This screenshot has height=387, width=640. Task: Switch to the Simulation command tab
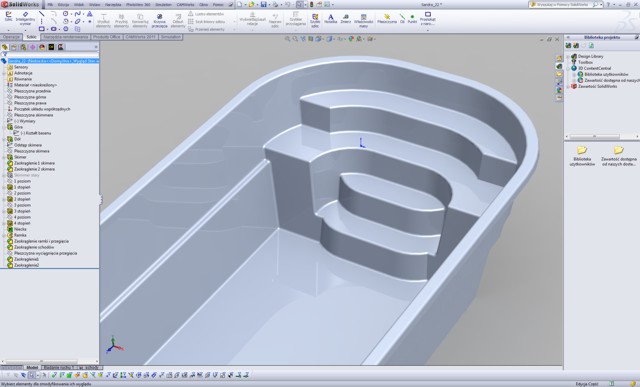[171, 37]
